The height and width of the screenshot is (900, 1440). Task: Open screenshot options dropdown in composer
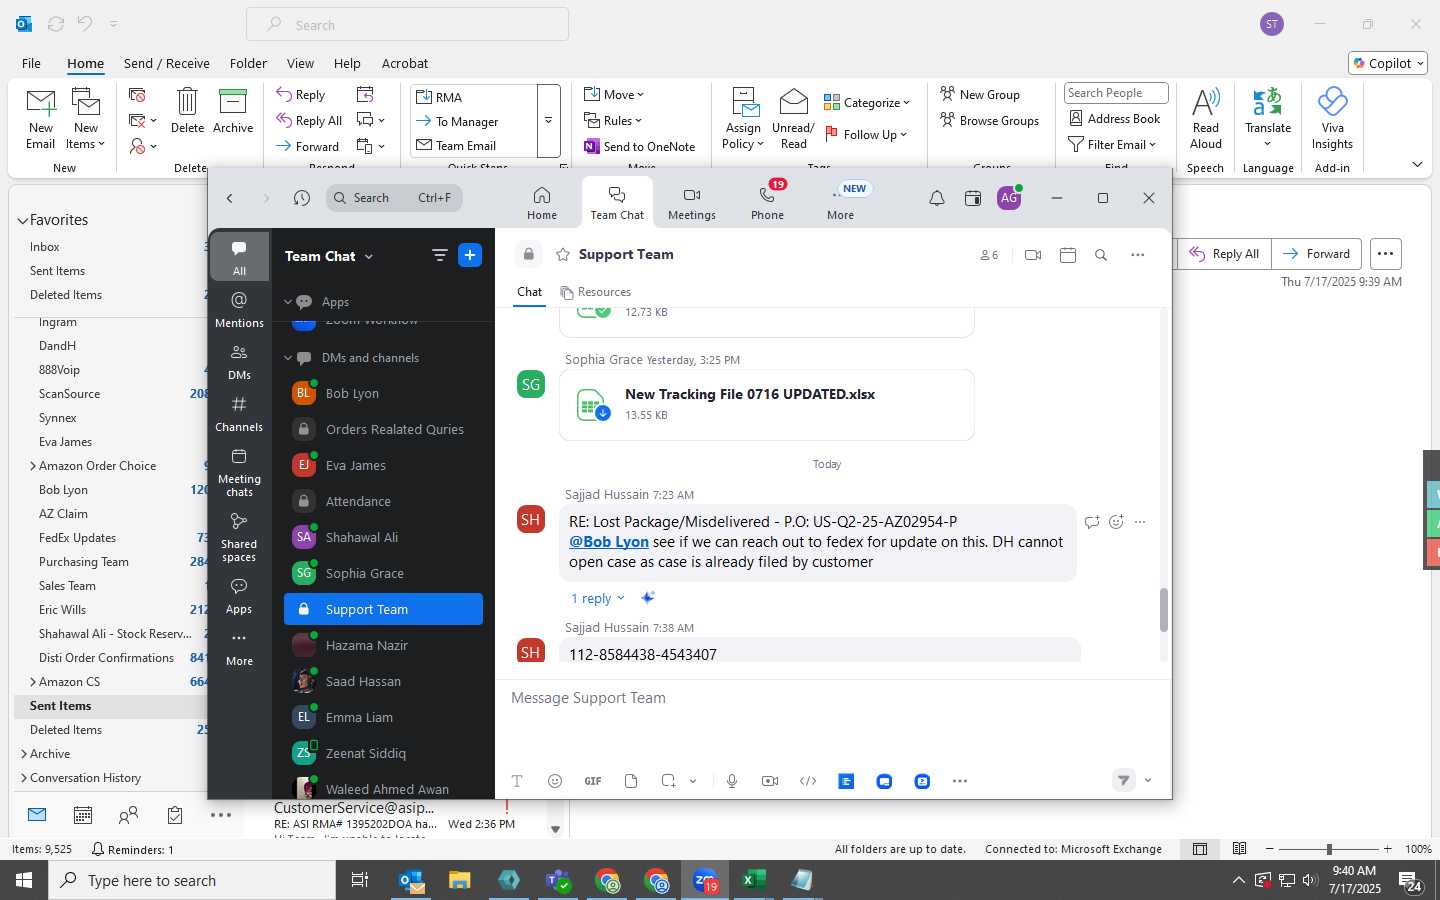pos(693,781)
